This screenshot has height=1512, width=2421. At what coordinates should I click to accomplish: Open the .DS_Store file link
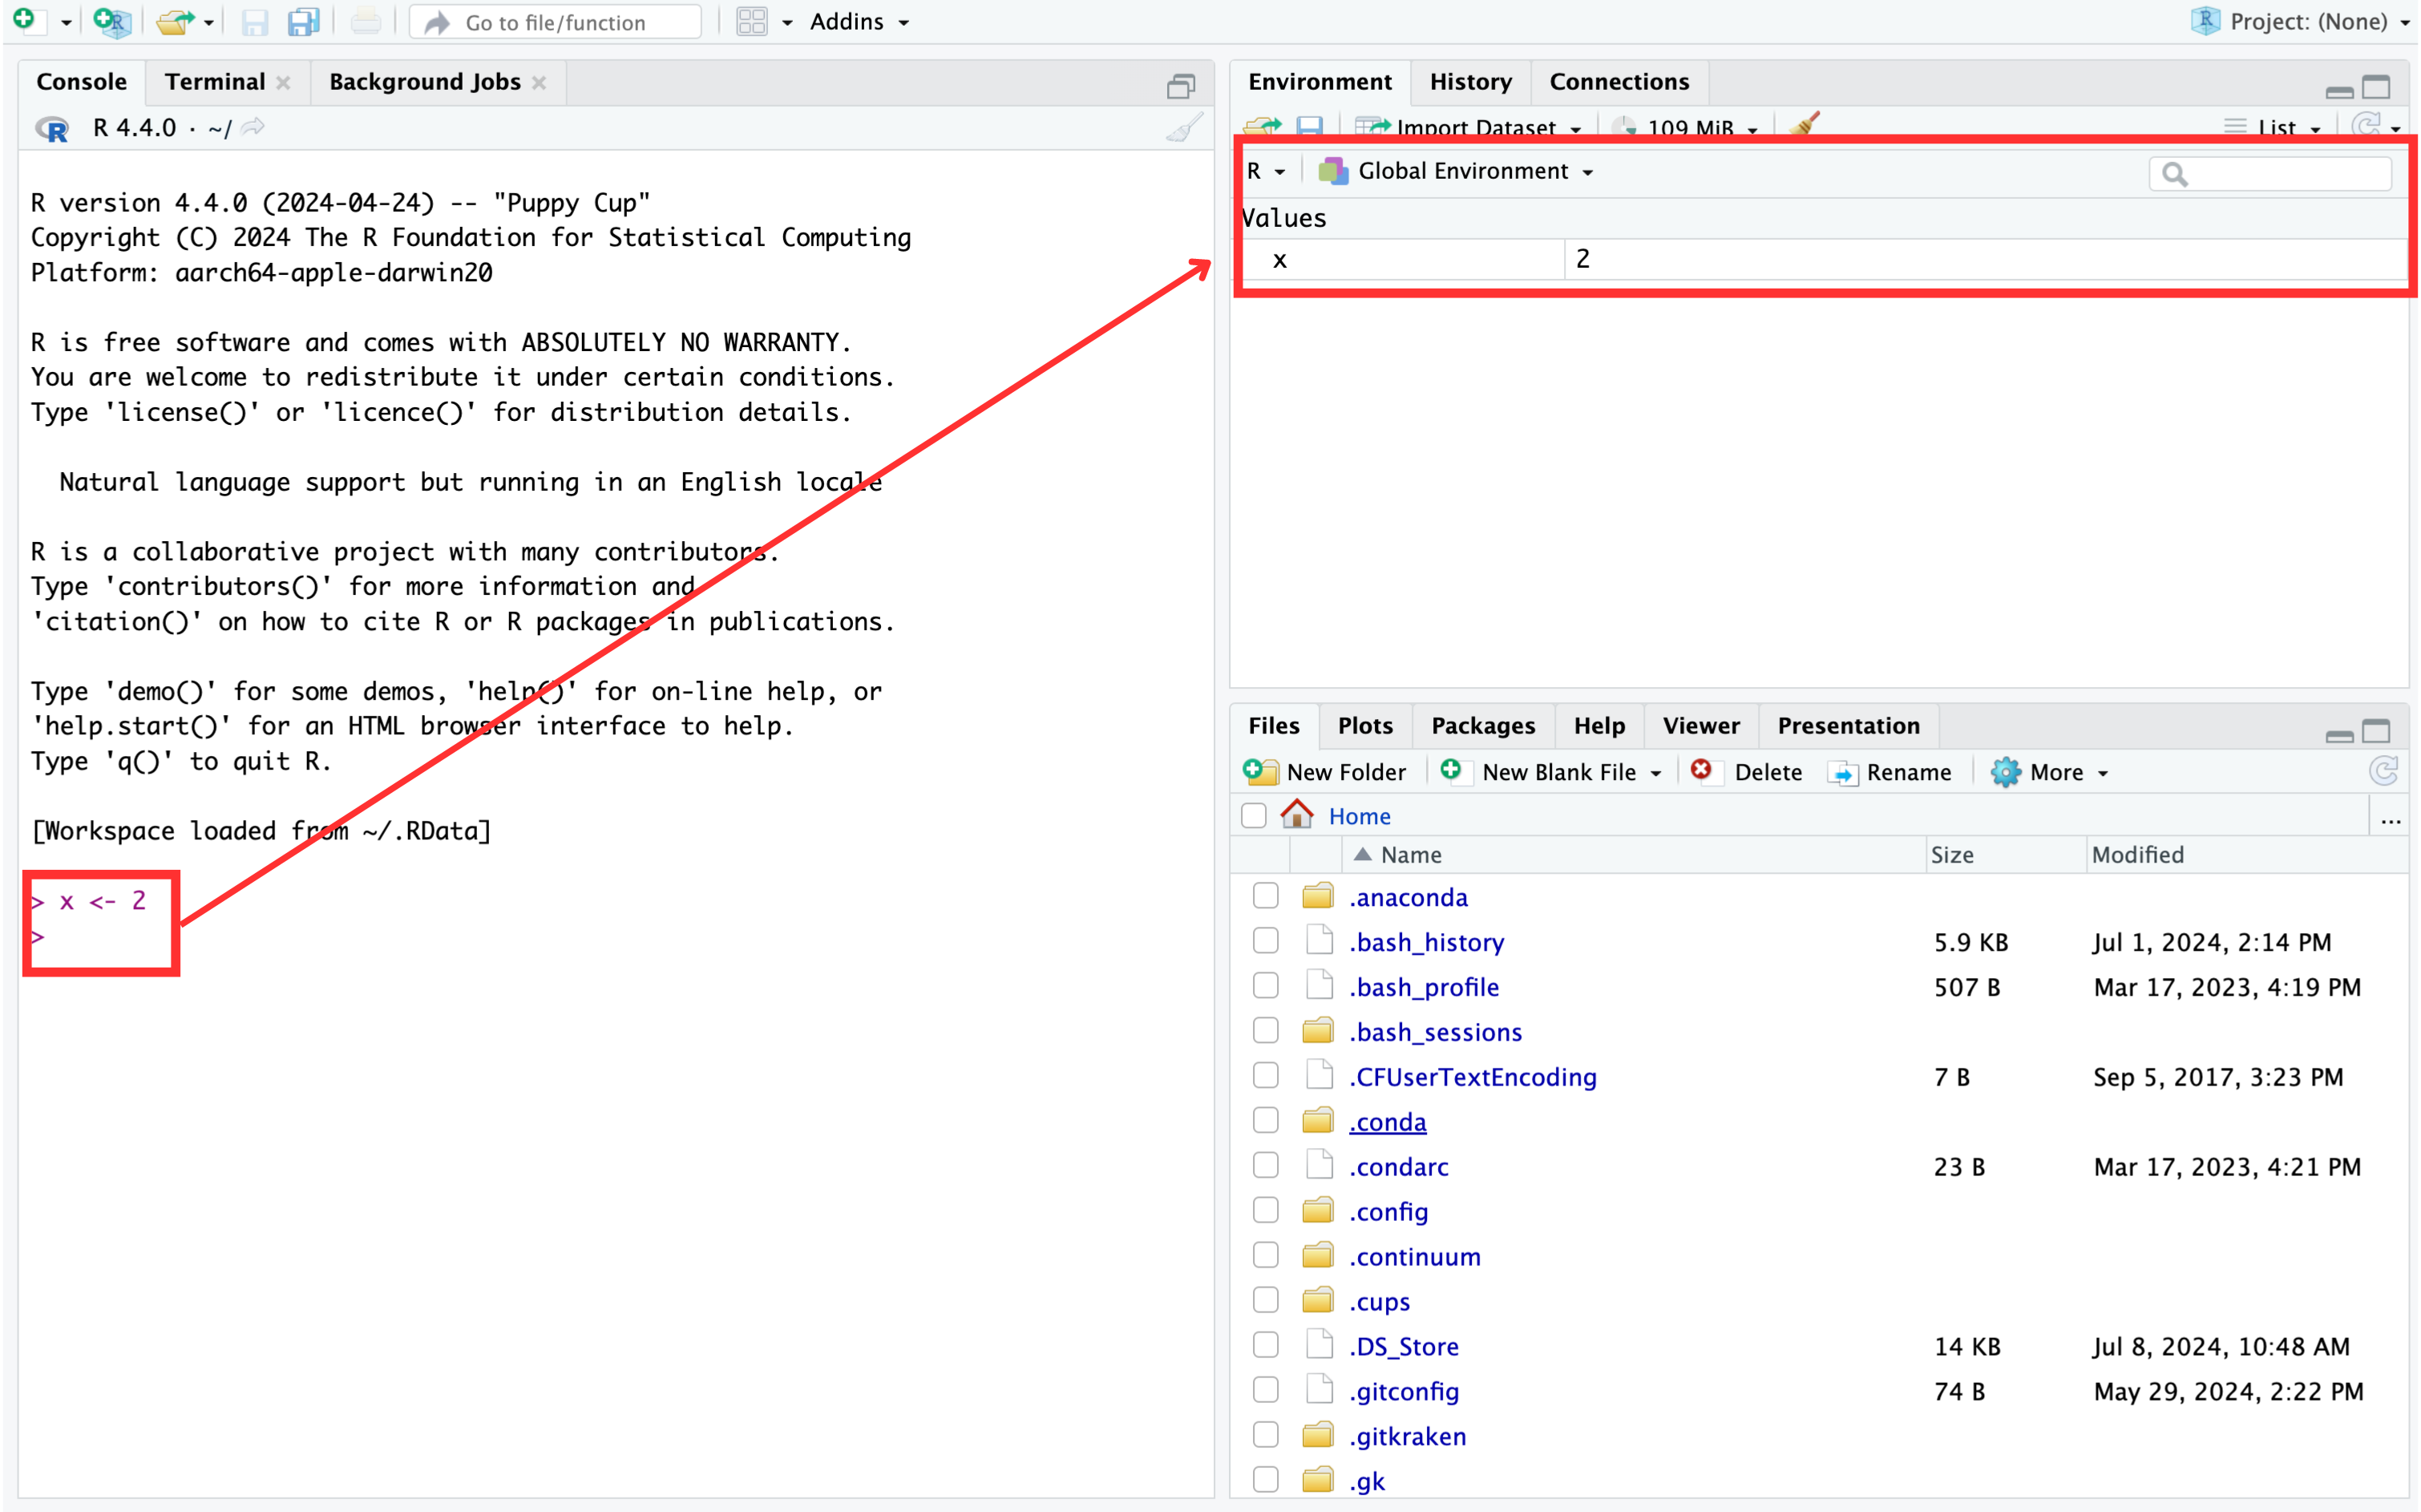[x=1404, y=1346]
